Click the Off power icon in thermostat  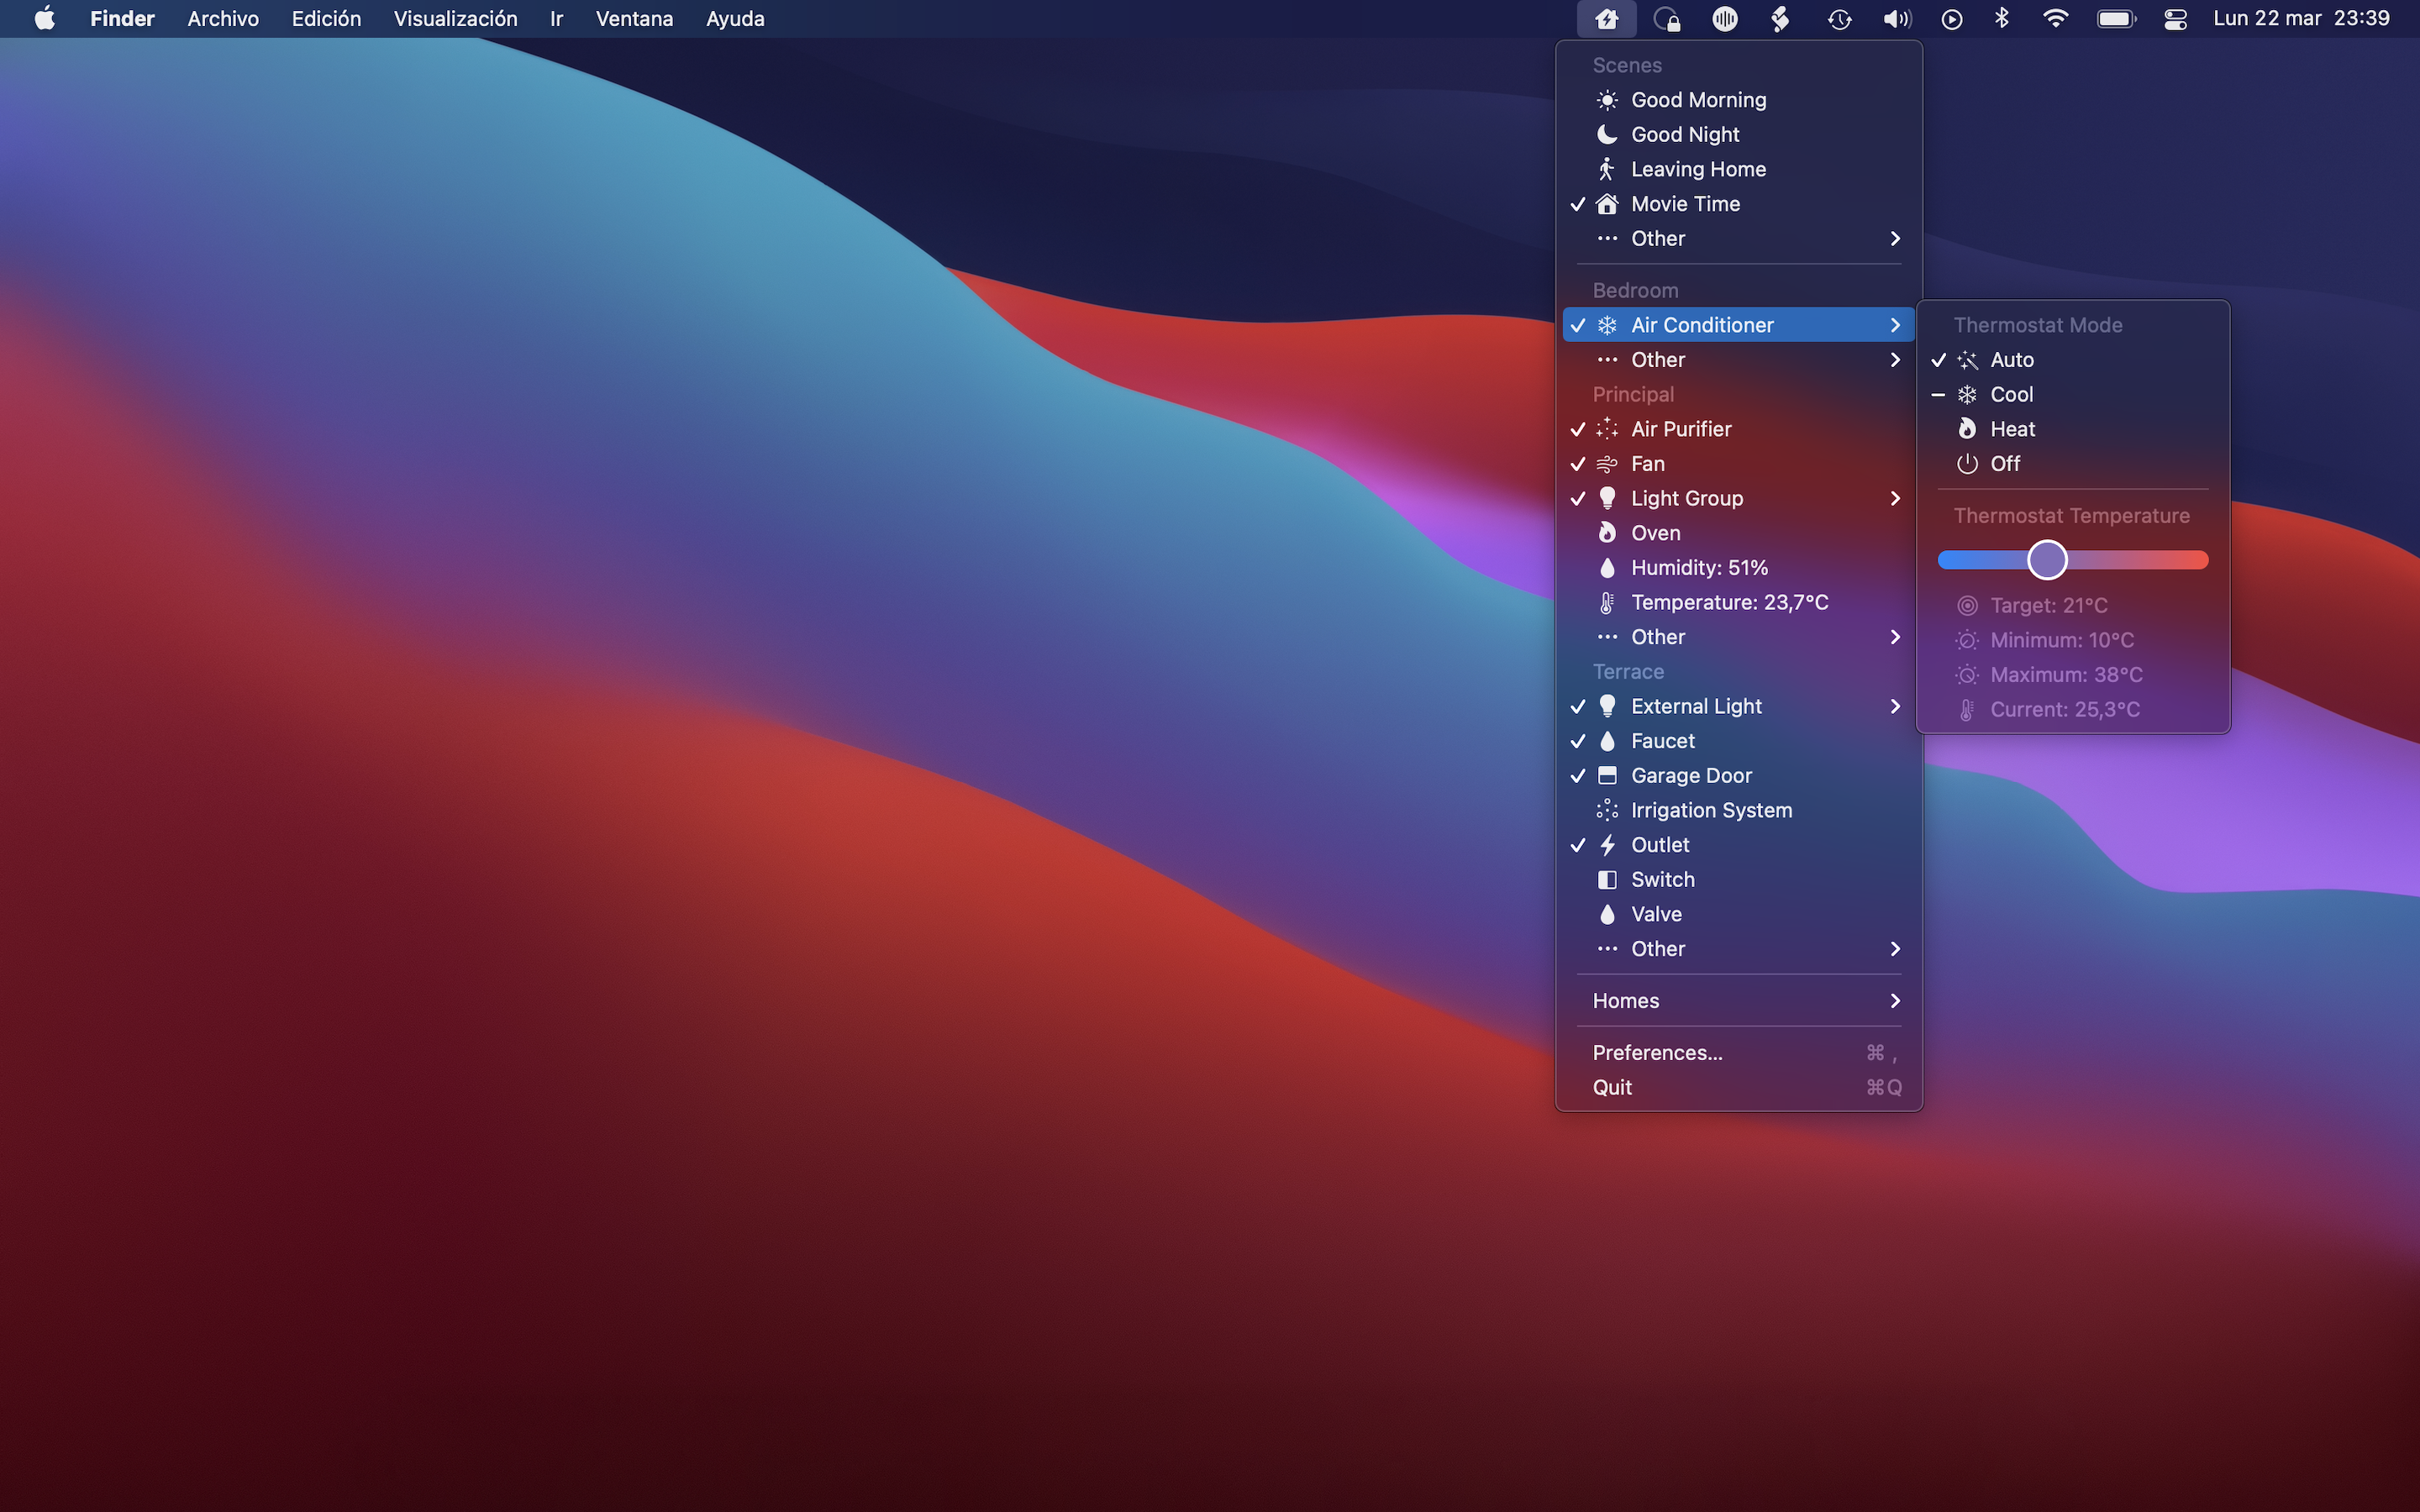[x=1966, y=464]
